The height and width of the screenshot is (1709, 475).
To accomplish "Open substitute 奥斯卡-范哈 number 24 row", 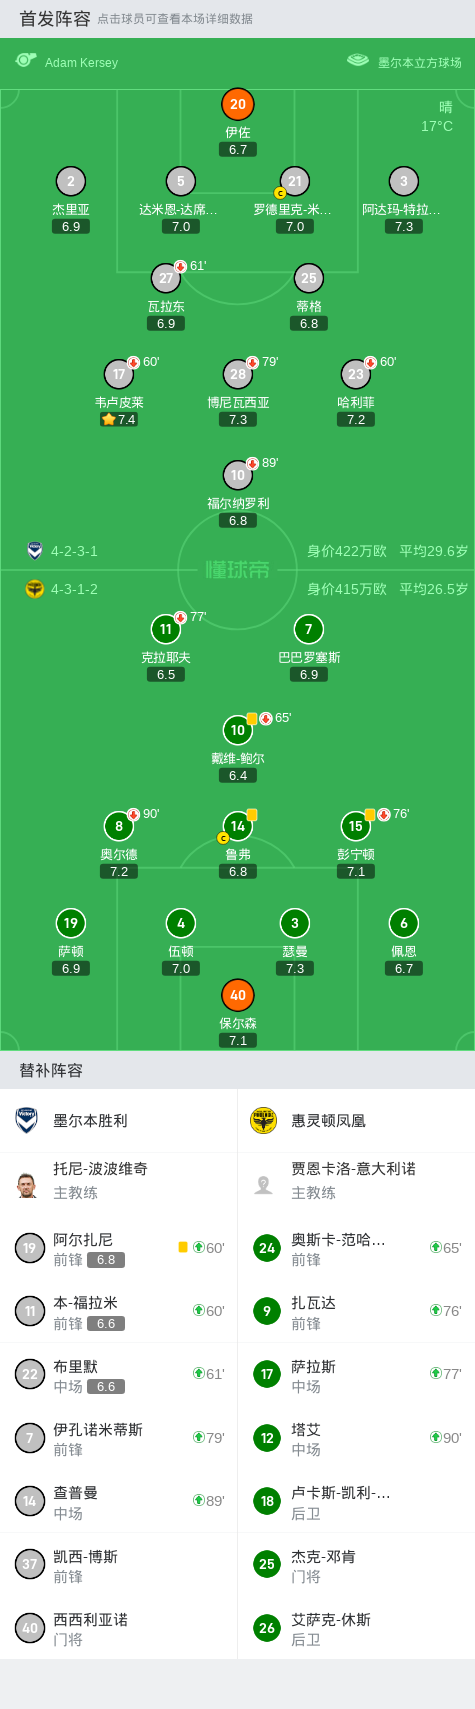I will point(356,1248).
